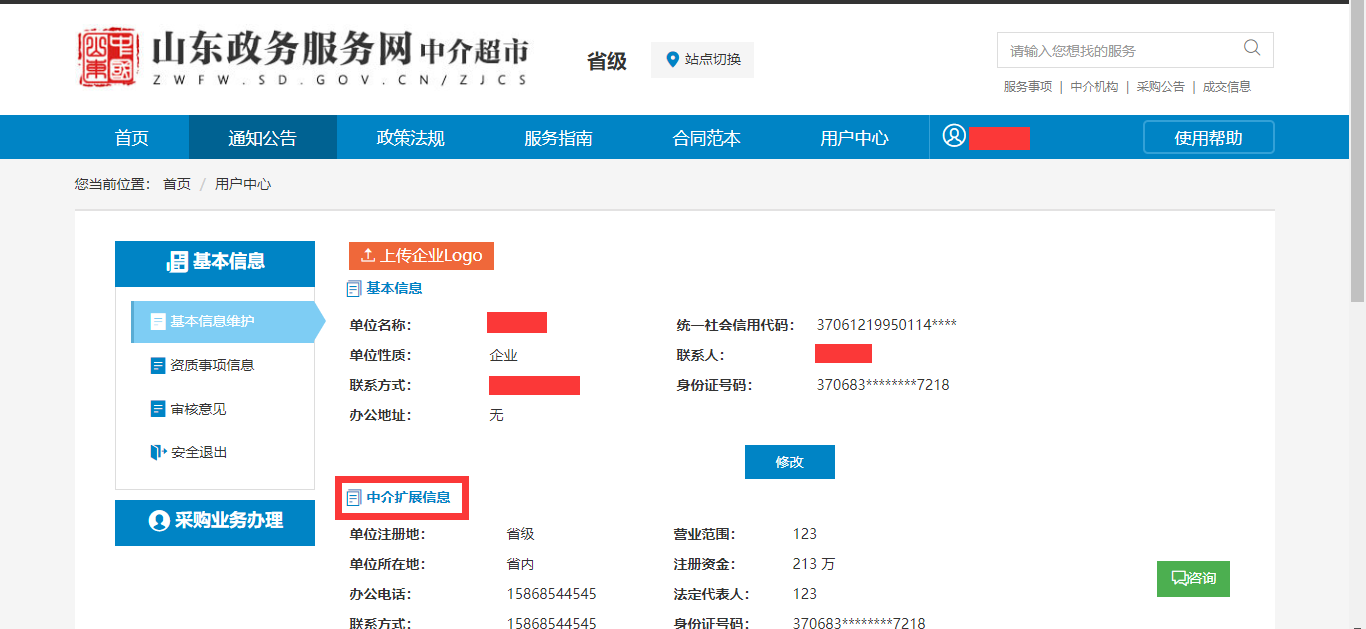Click the 使用帮助 help button
This screenshot has height=629, width=1366.
coord(1208,138)
